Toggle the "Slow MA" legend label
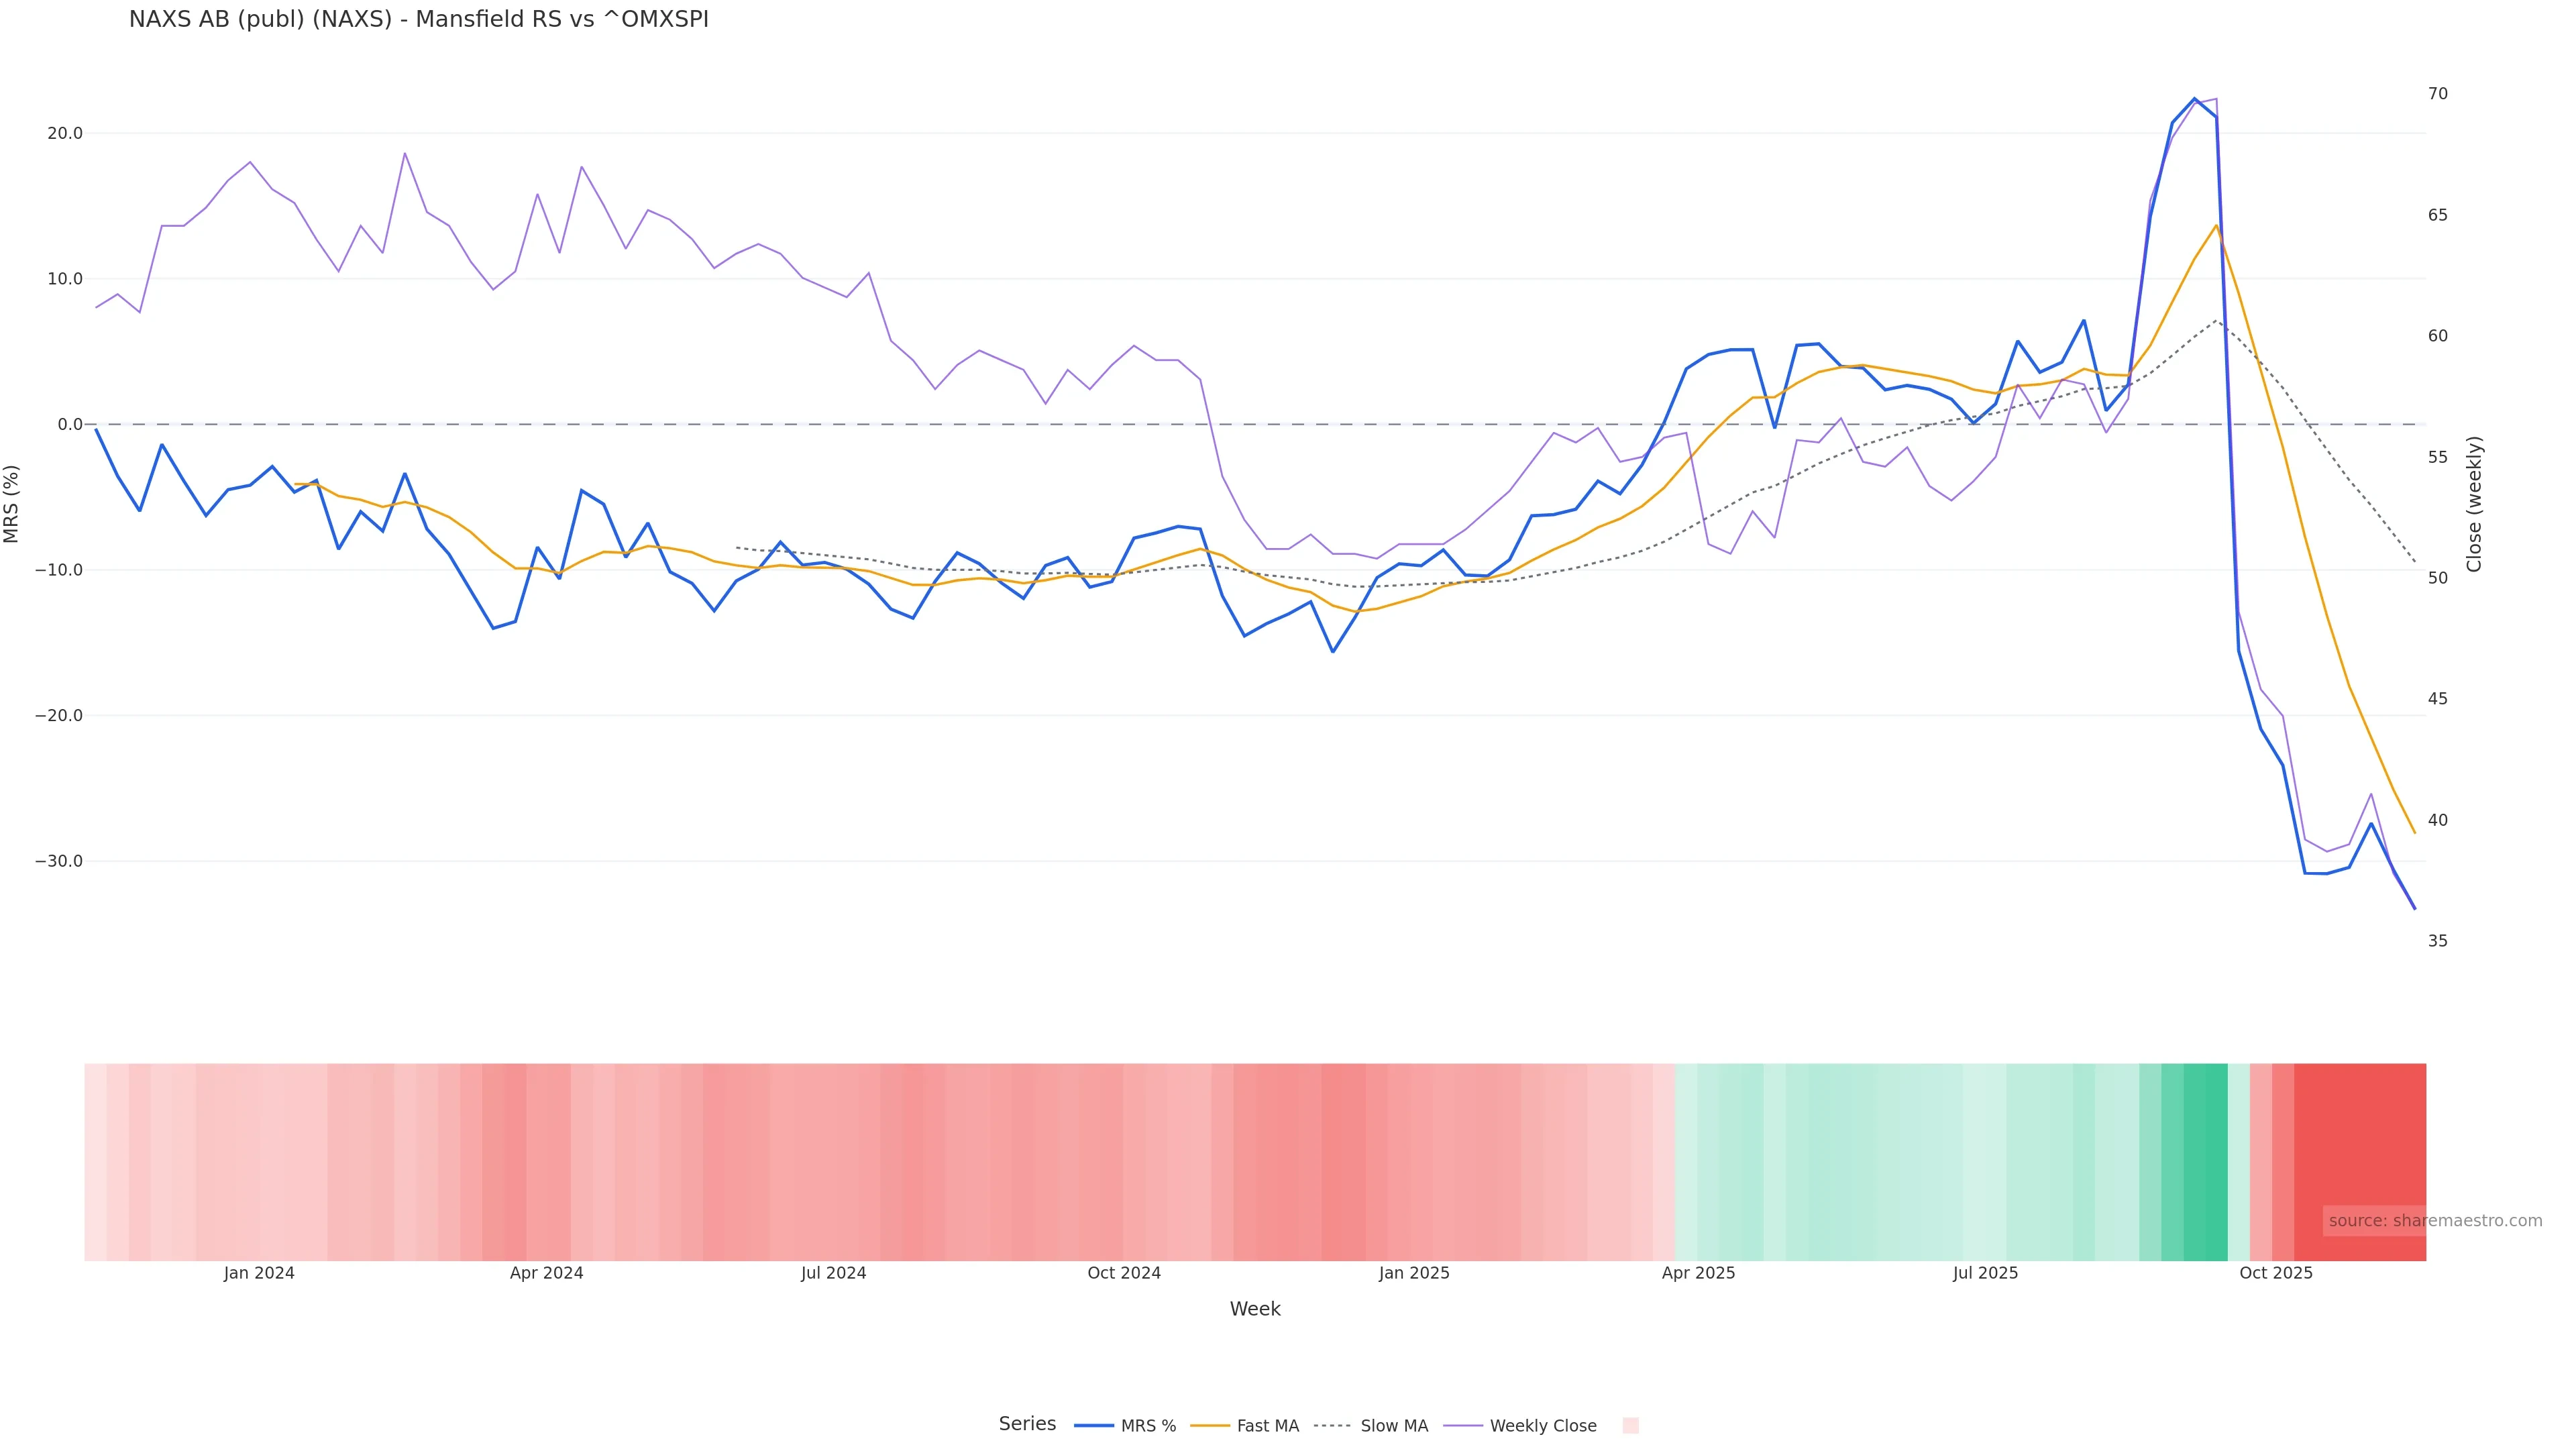Screen dimensions: 2576x1449 [1394, 1426]
